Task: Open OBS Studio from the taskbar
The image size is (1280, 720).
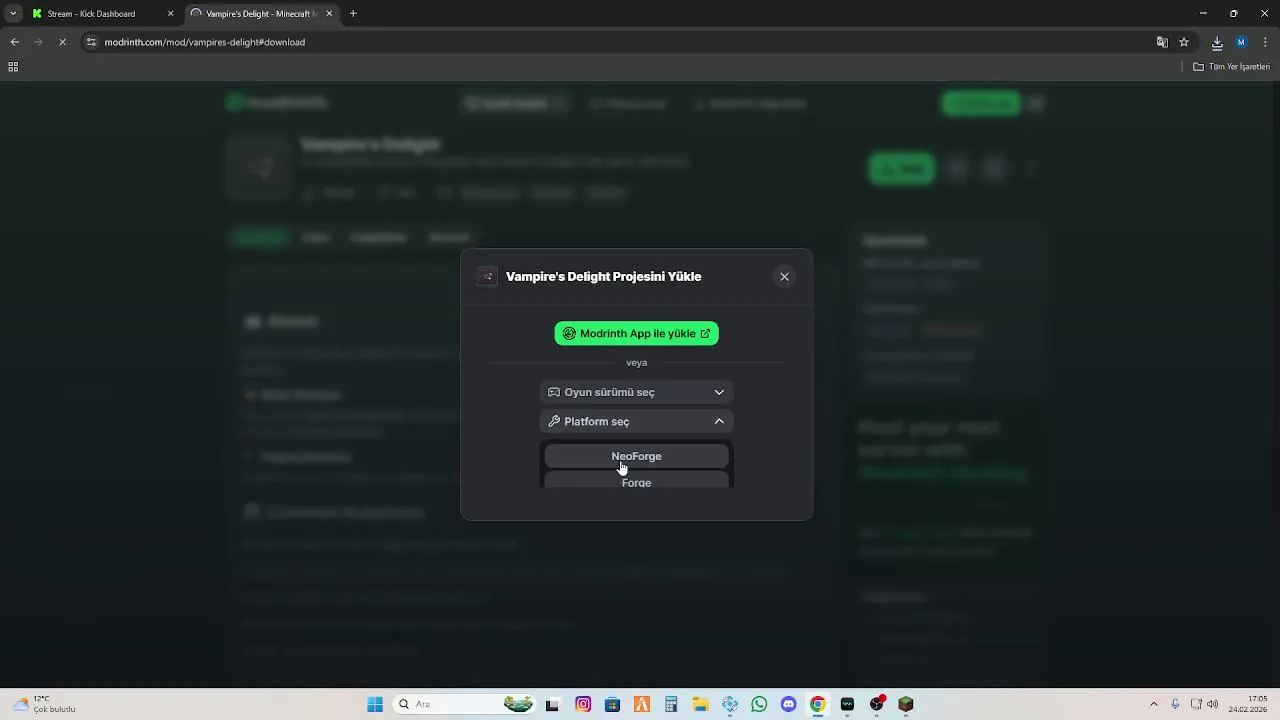Action: click(877, 704)
